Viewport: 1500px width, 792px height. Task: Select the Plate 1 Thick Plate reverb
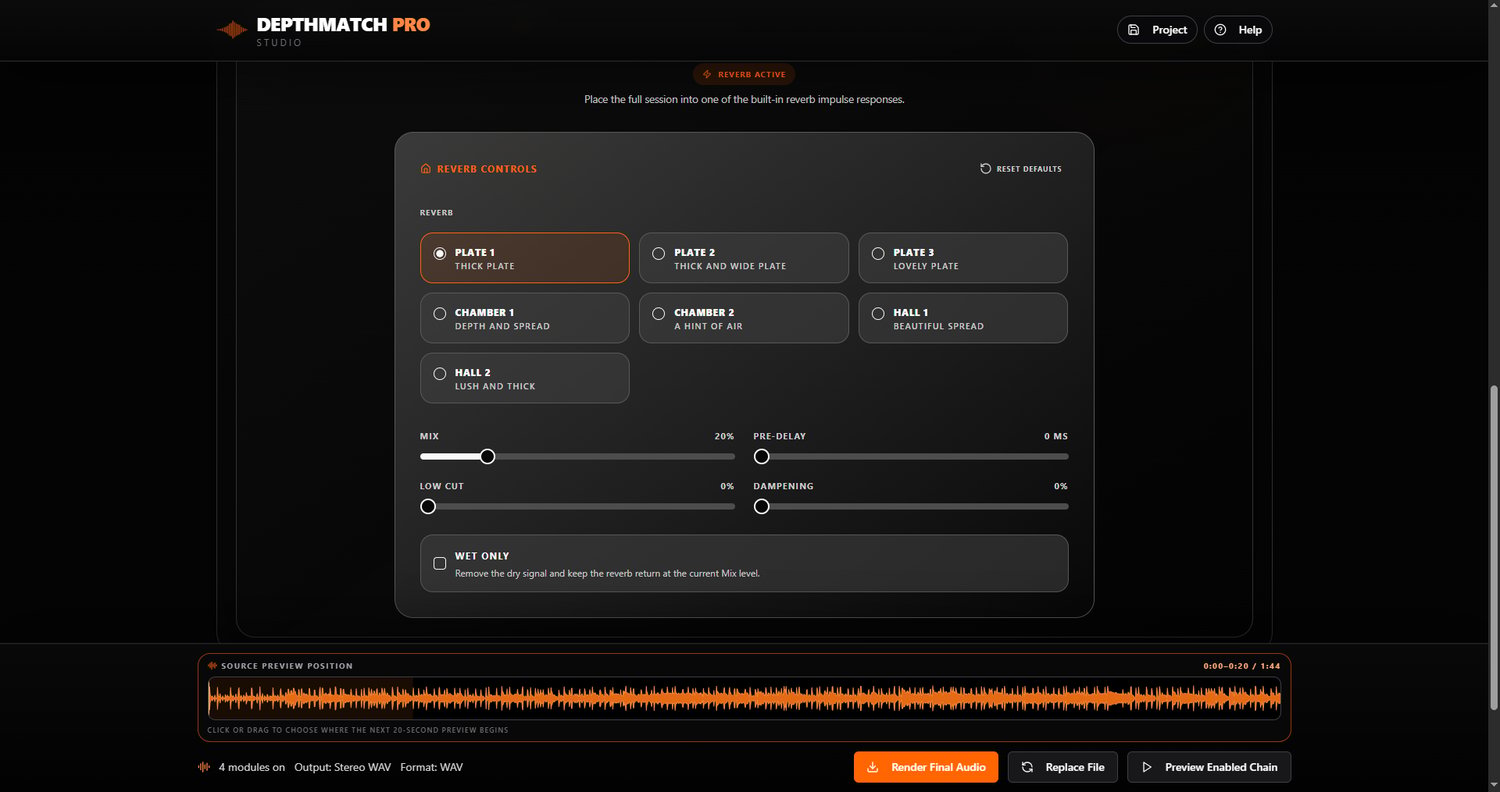click(x=525, y=258)
